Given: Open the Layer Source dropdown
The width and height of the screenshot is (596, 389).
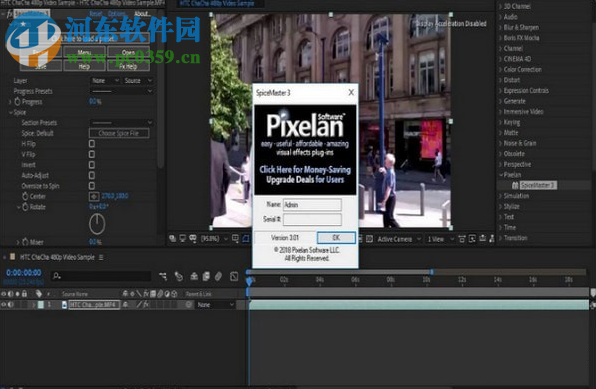Looking at the screenshot, I should (x=138, y=81).
